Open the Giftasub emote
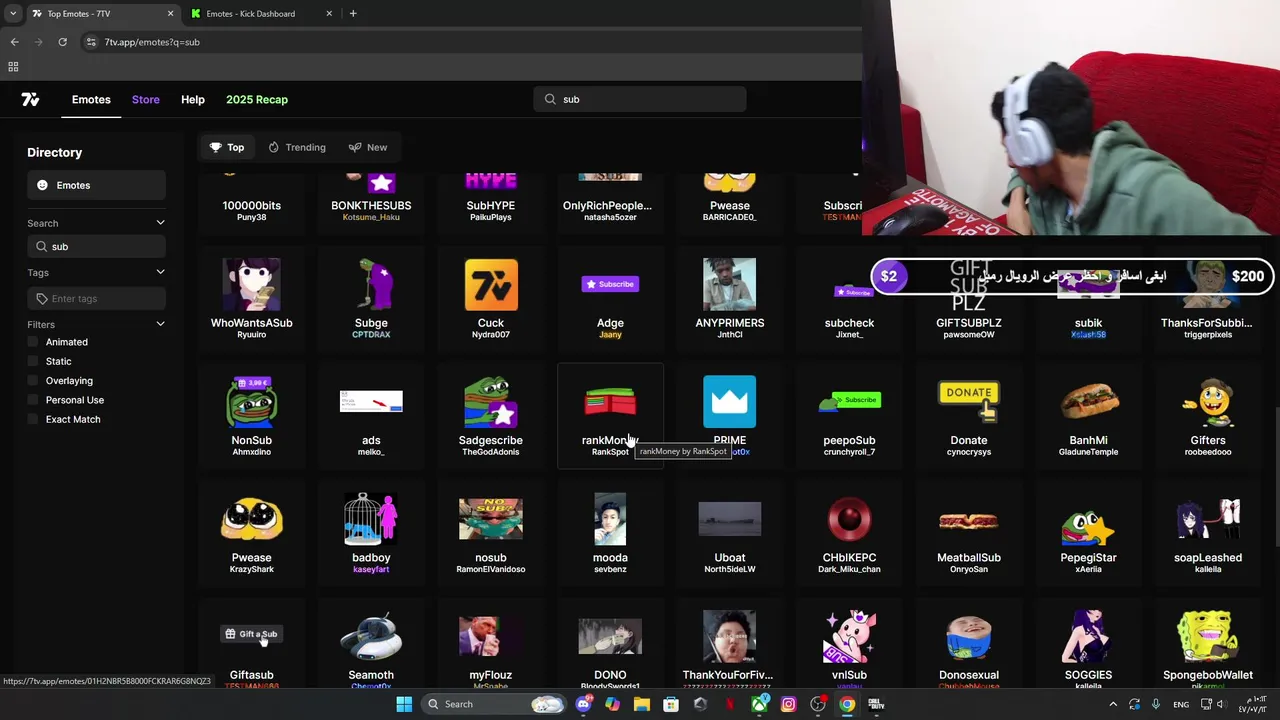Screen dimensions: 1280x720 pyautogui.click(x=252, y=643)
